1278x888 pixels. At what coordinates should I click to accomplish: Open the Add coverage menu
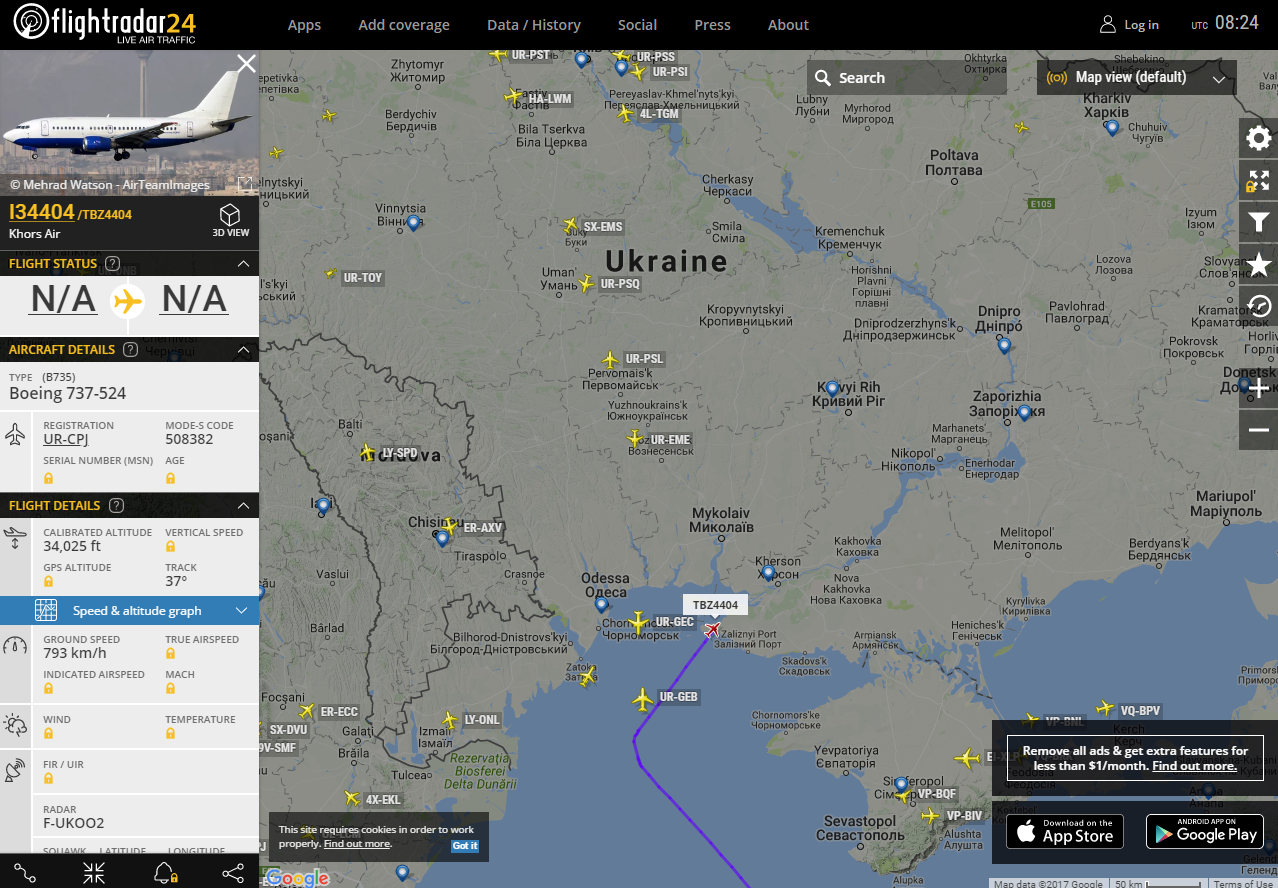click(404, 25)
